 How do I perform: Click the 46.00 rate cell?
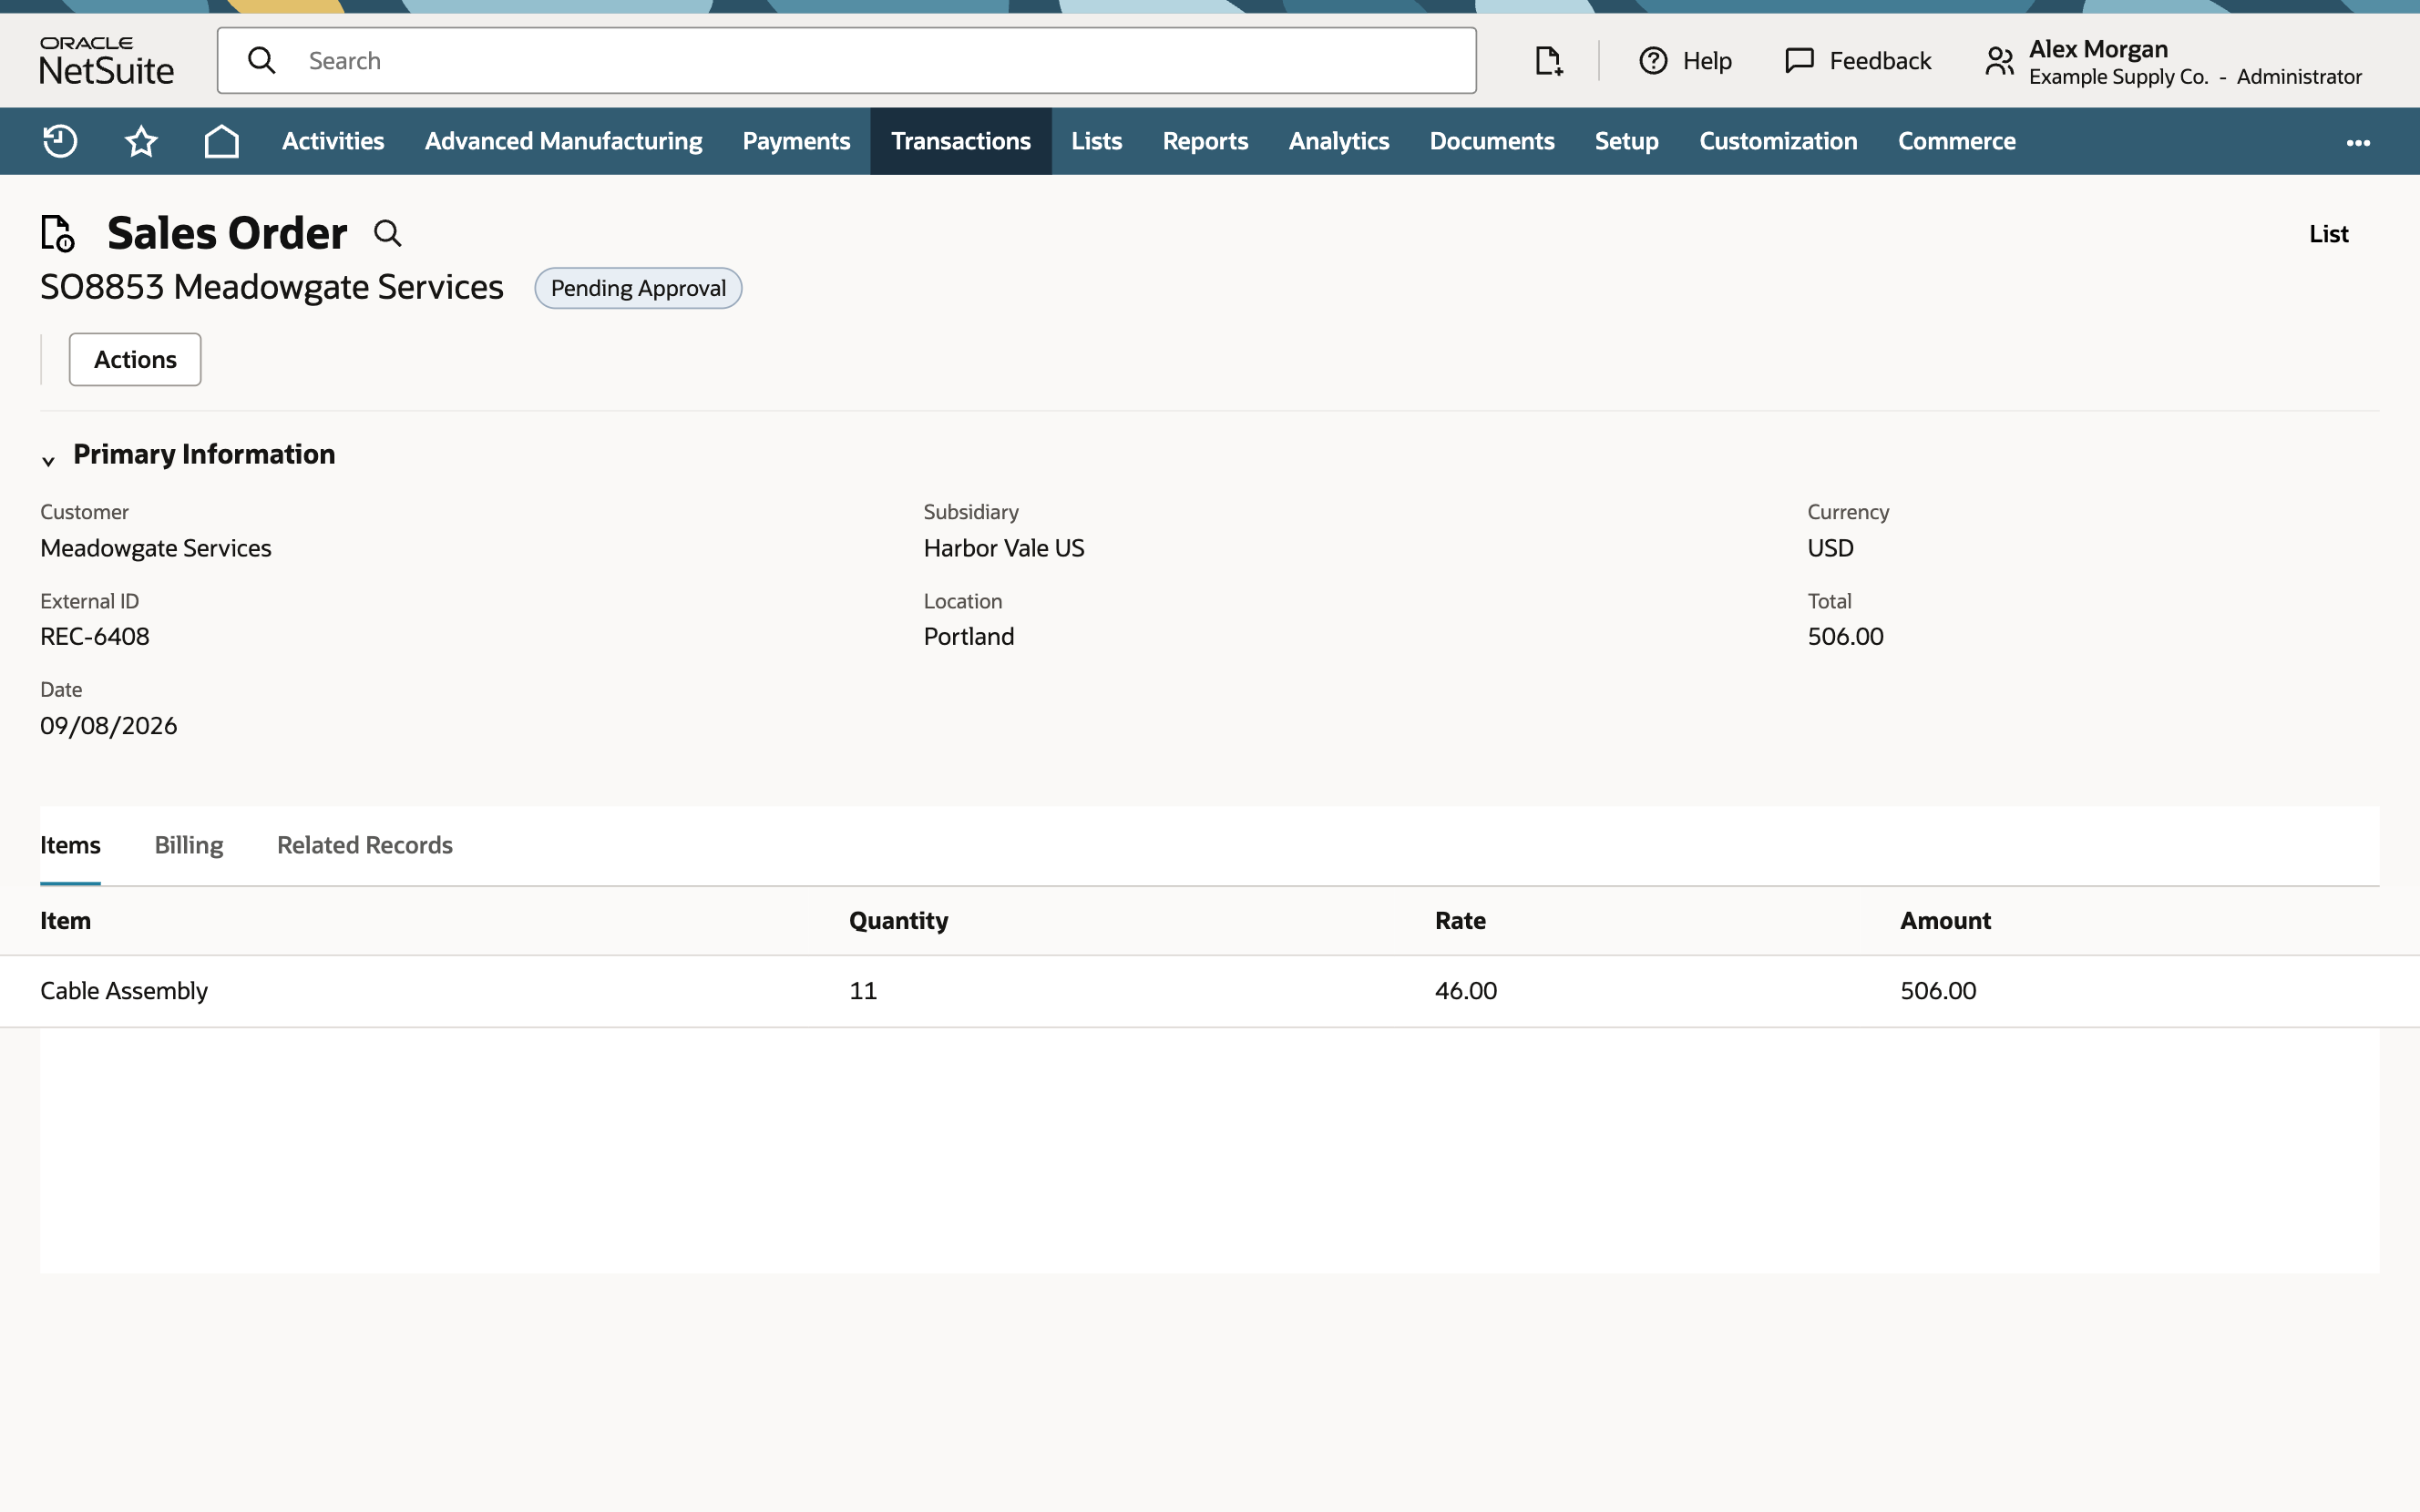[x=1465, y=991]
